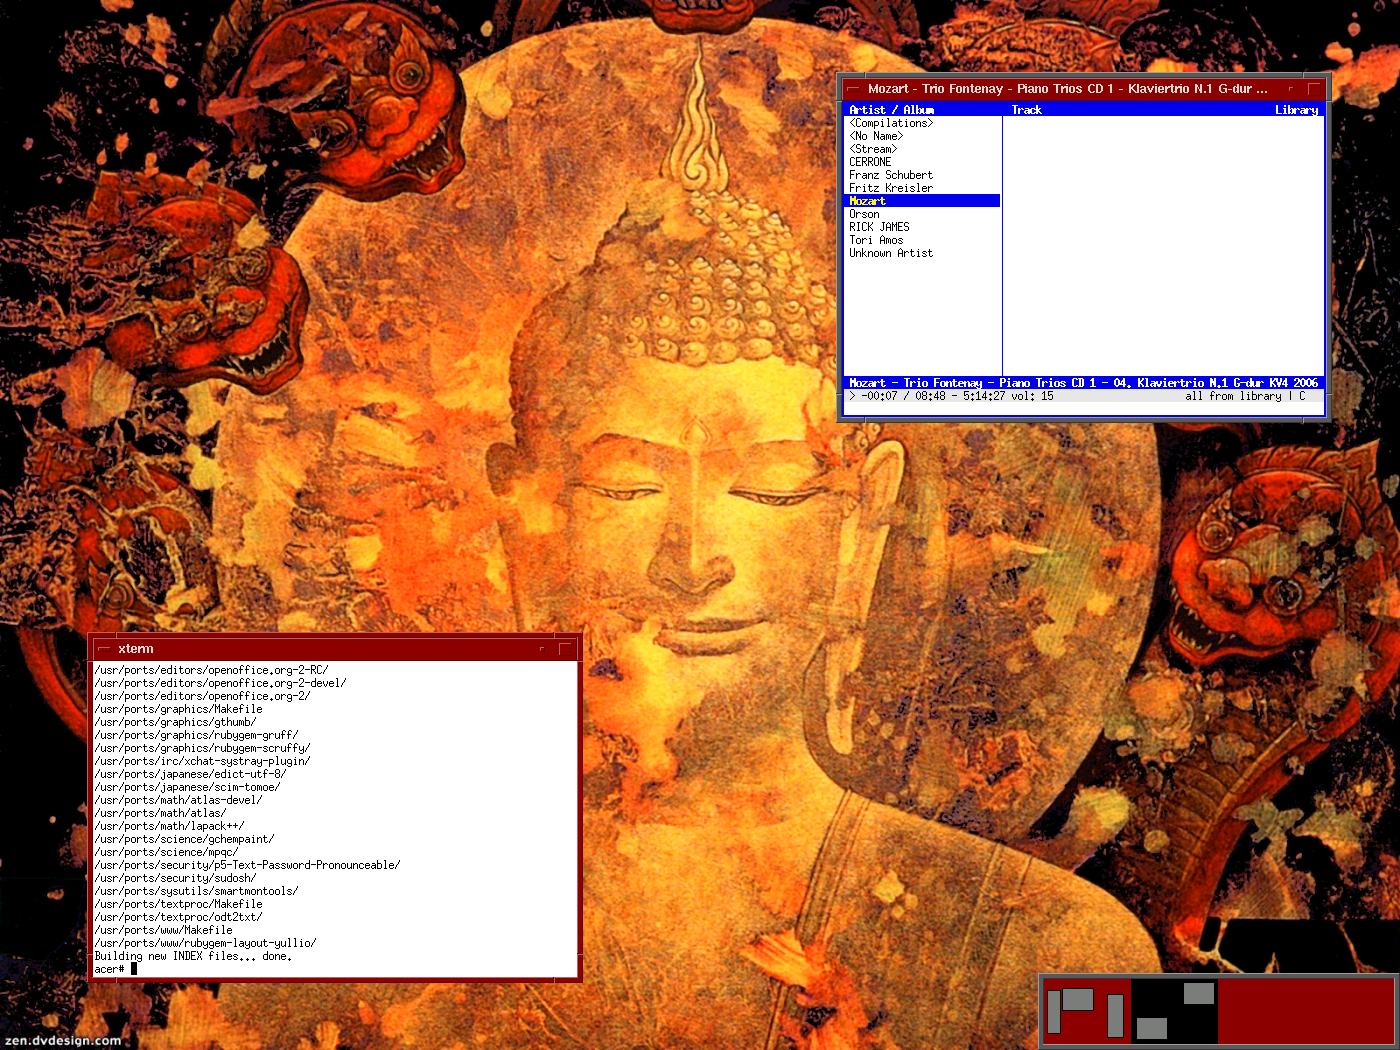Click the playback time '-00:07 / 08:48' in status line

(903, 396)
